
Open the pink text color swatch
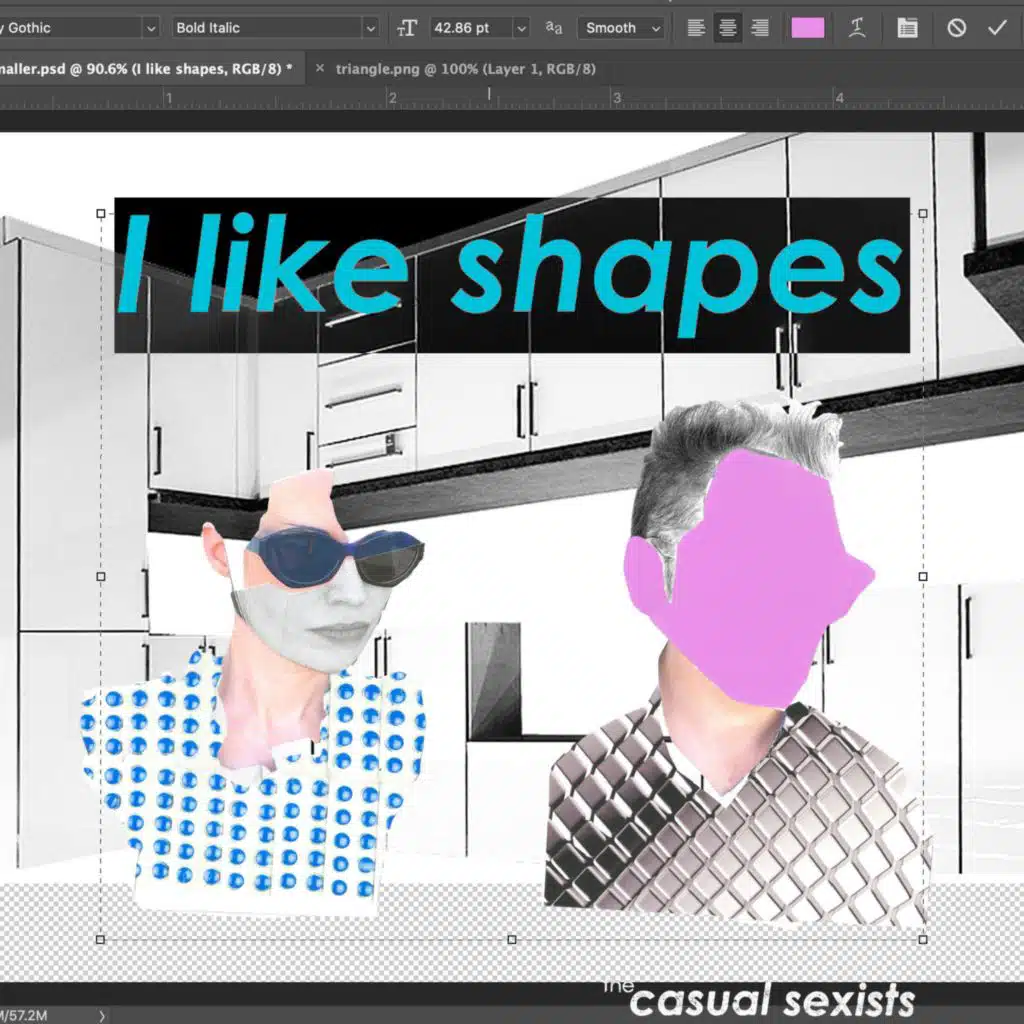click(x=808, y=28)
